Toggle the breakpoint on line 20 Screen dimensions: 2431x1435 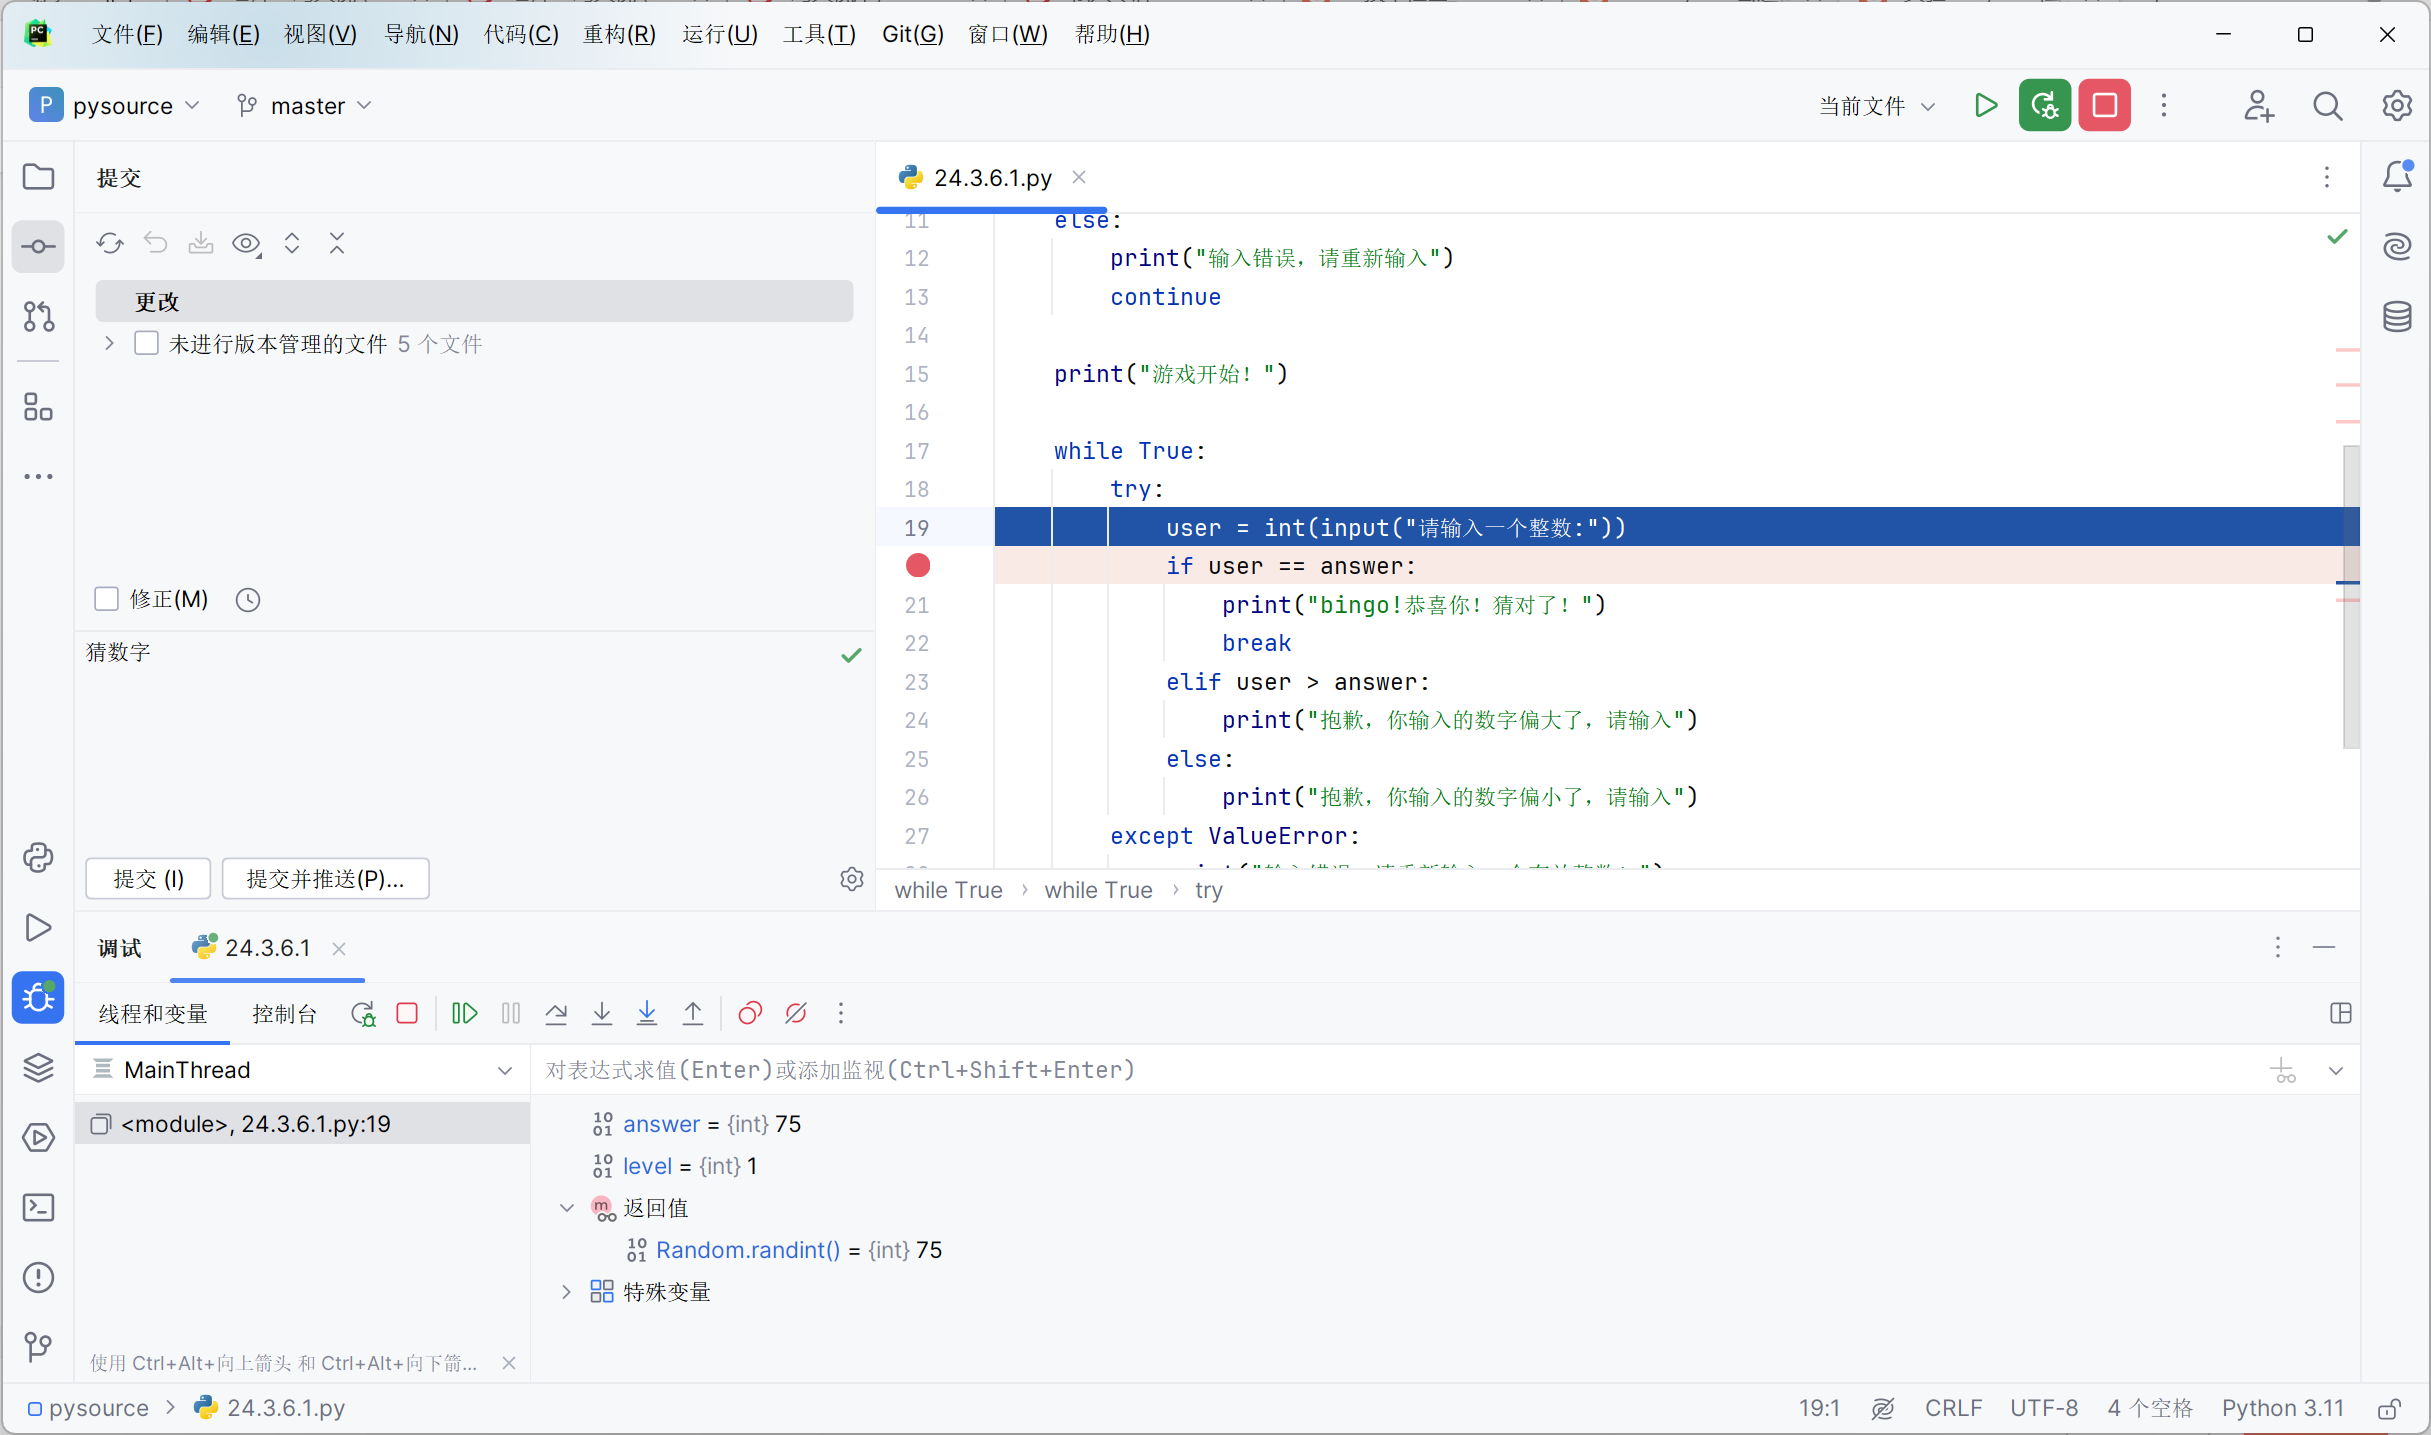point(917,566)
